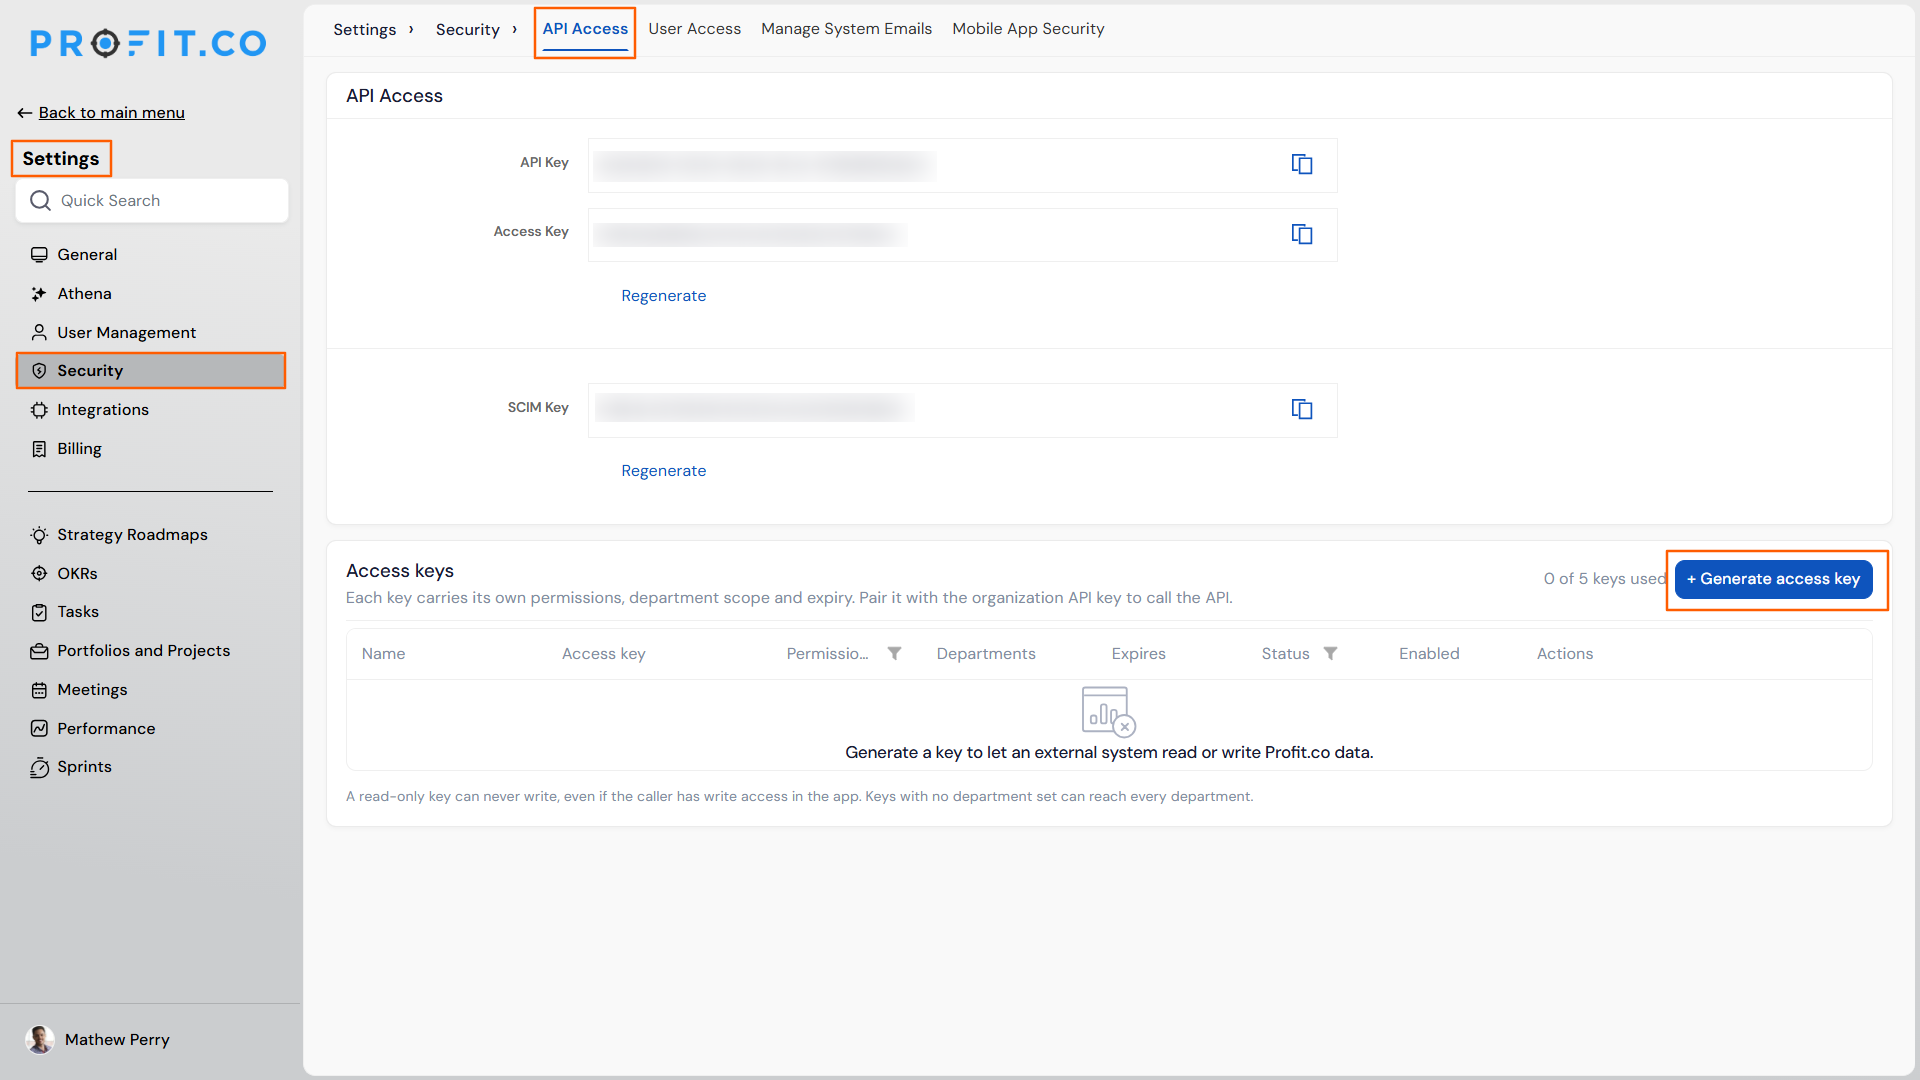Focus the Quick Search field
The height and width of the screenshot is (1080, 1920).
[152, 201]
